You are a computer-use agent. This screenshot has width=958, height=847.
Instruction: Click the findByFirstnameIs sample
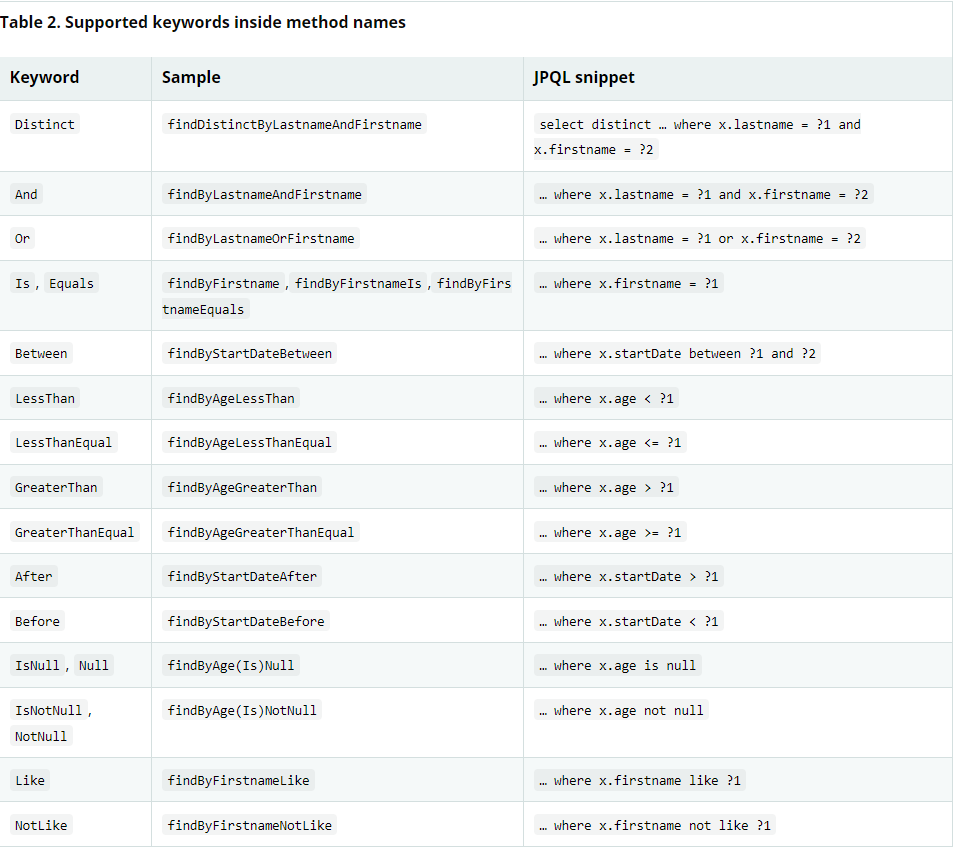click(x=358, y=284)
